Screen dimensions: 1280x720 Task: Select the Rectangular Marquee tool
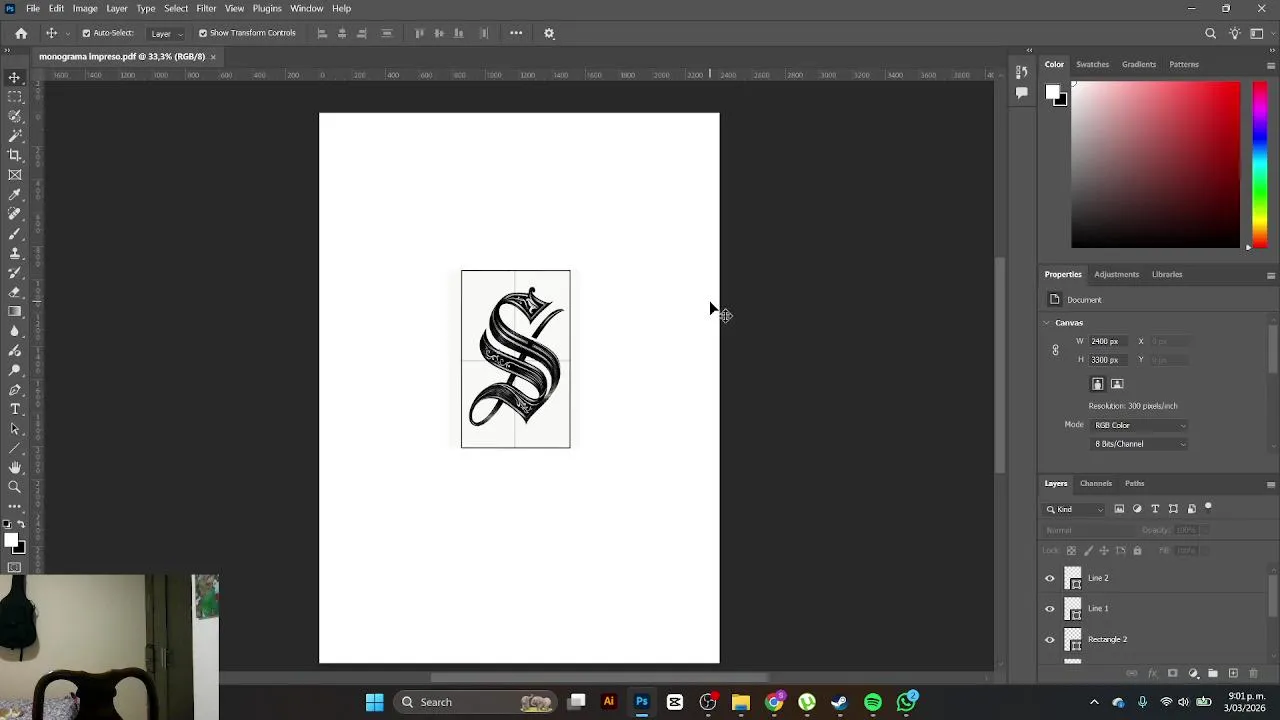[x=15, y=96]
